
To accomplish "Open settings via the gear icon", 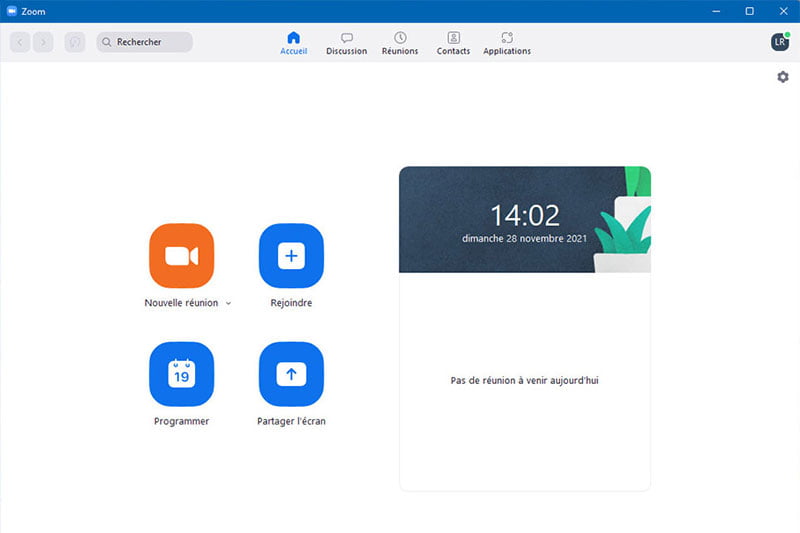I will click(783, 77).
